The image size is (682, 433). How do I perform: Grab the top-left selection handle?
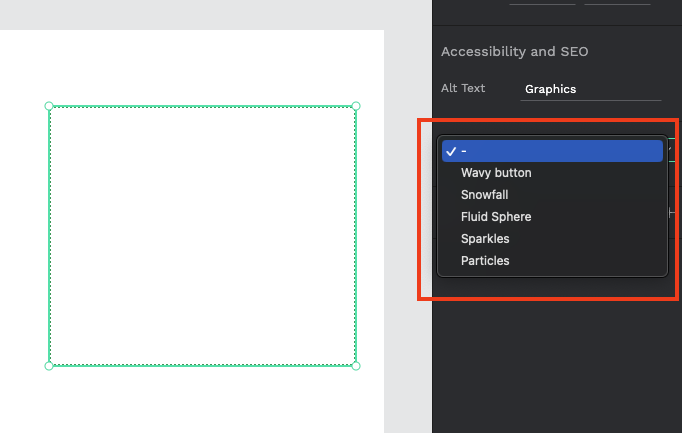pos(49,106)
